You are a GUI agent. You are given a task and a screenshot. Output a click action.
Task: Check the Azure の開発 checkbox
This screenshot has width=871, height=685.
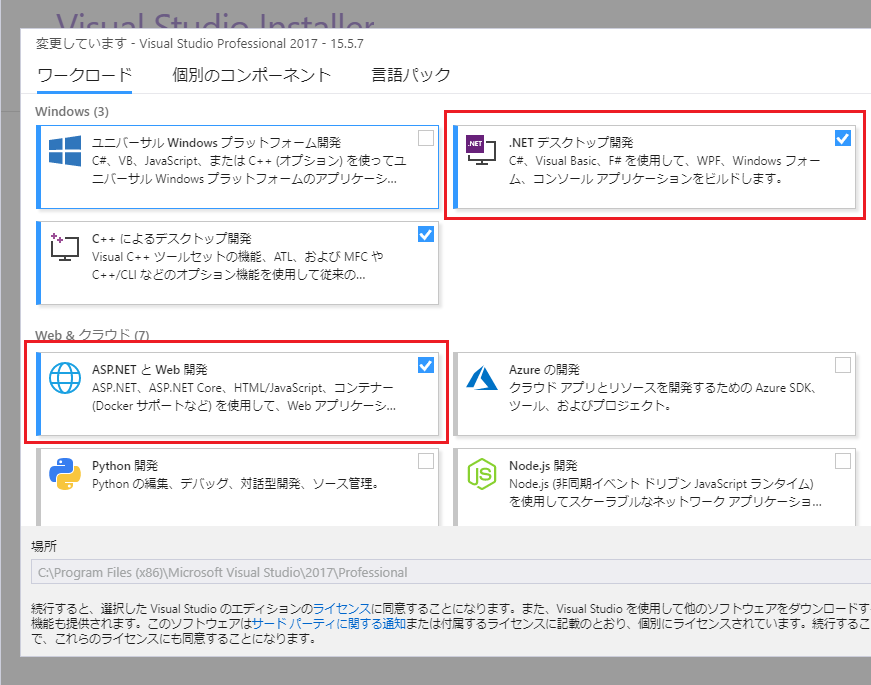843,365
